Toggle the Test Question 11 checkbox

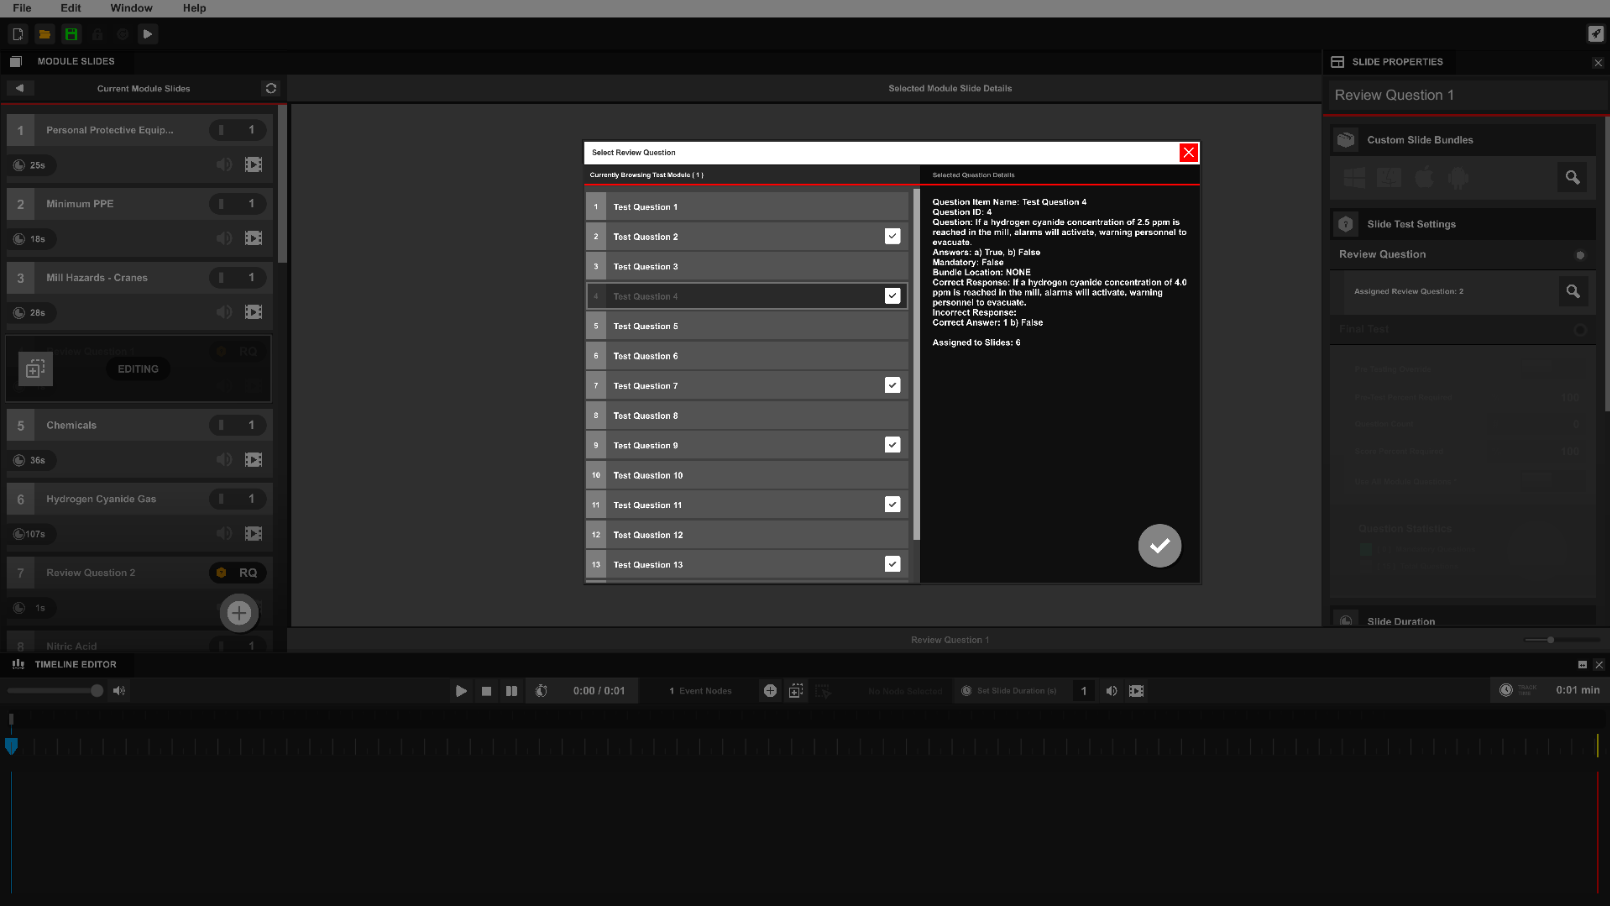892,505
